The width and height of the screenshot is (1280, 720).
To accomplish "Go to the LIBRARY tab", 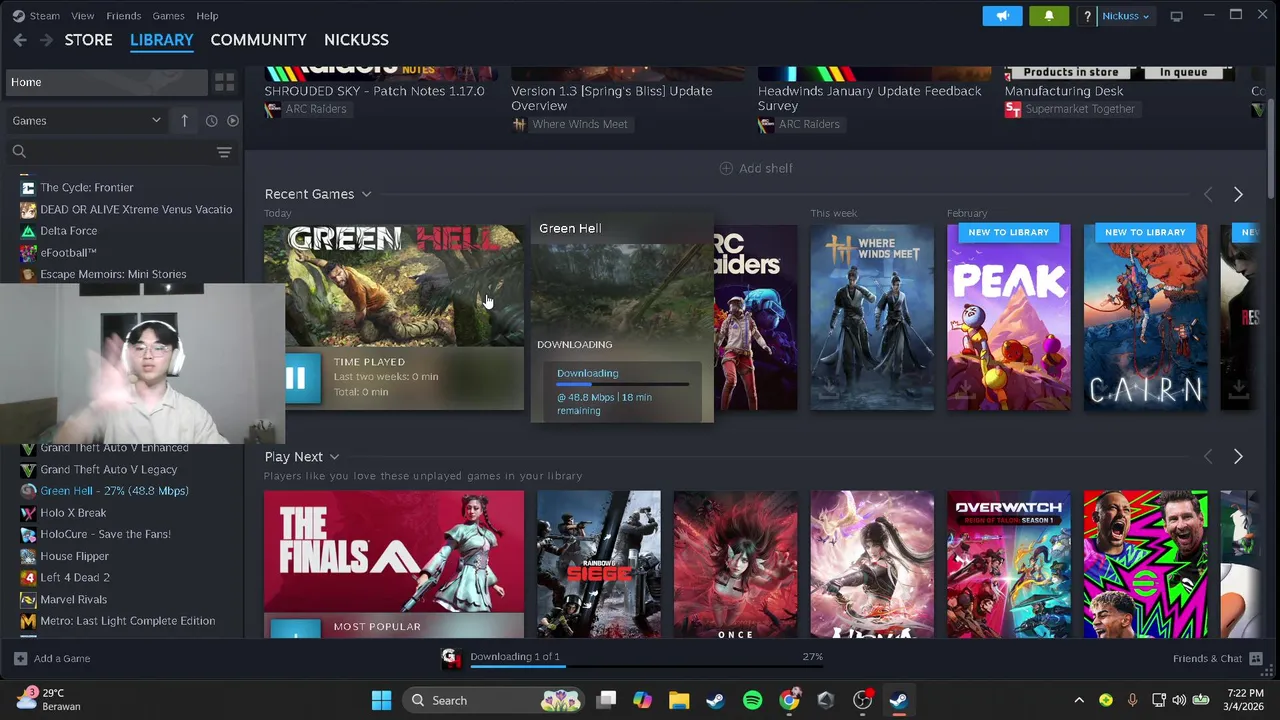I will pos(161,40).
